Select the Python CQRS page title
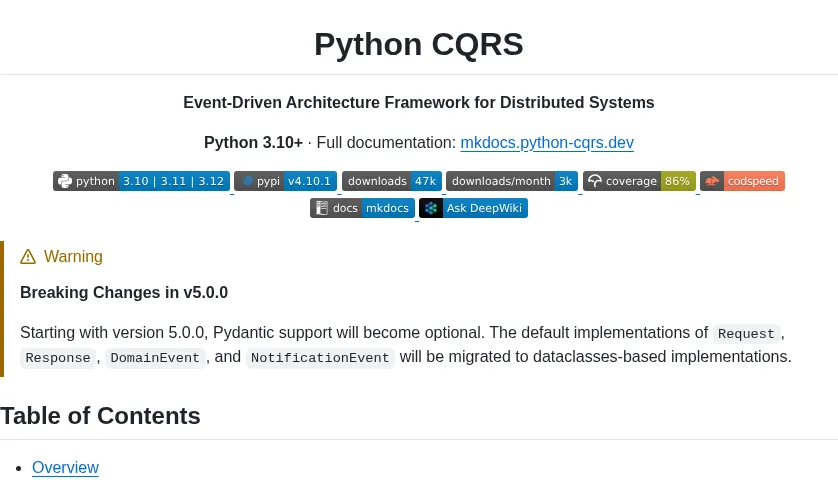The width and height of the screenshot is (838, 480). point(418,44)
